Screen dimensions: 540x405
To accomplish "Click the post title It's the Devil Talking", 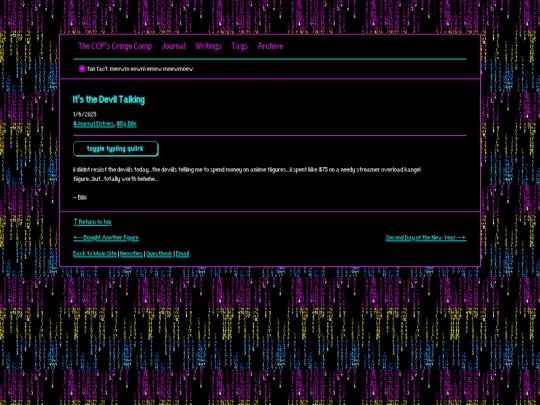I will tap(109, 100).
